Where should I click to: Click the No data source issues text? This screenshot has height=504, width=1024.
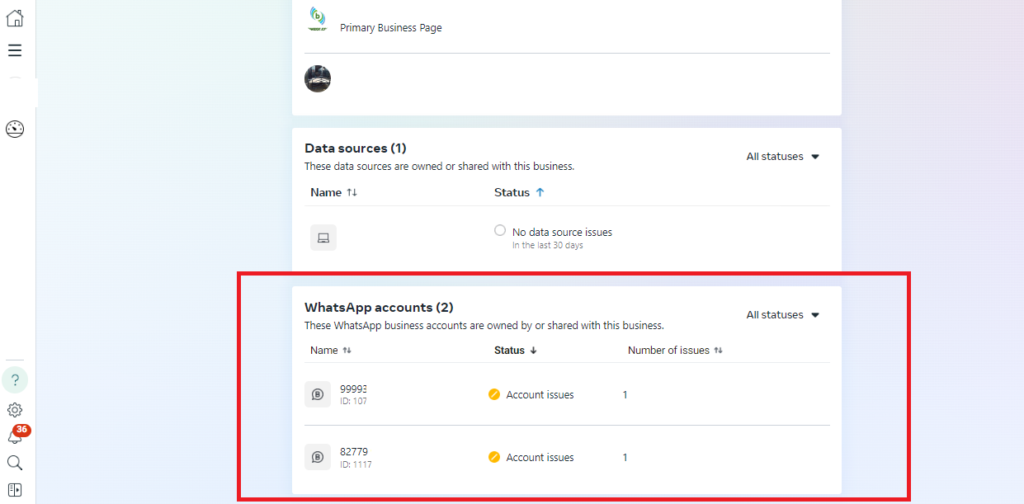tap(562, 232)
